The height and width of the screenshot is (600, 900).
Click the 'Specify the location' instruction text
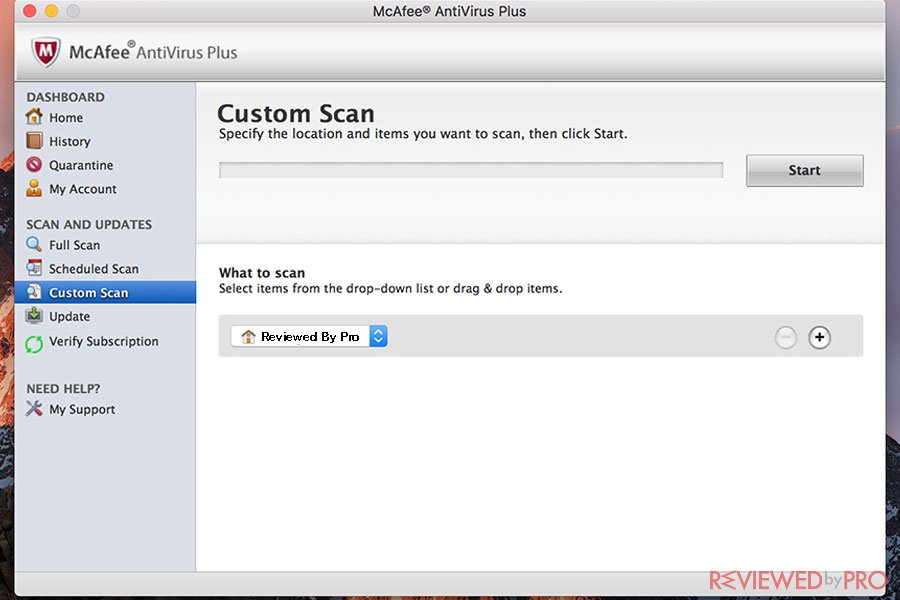[423, 134]
